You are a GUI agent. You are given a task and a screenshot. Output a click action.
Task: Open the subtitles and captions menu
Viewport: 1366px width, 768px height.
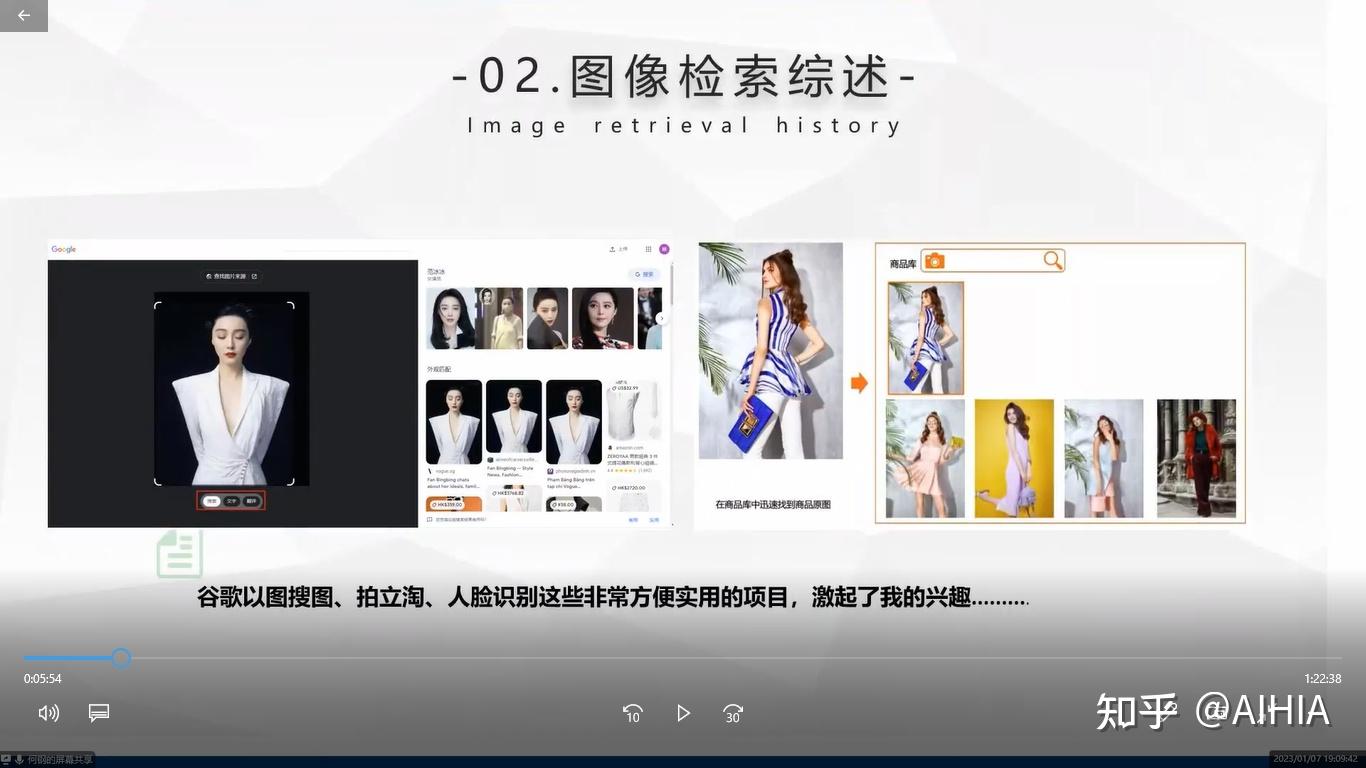[x=98, y=713]
